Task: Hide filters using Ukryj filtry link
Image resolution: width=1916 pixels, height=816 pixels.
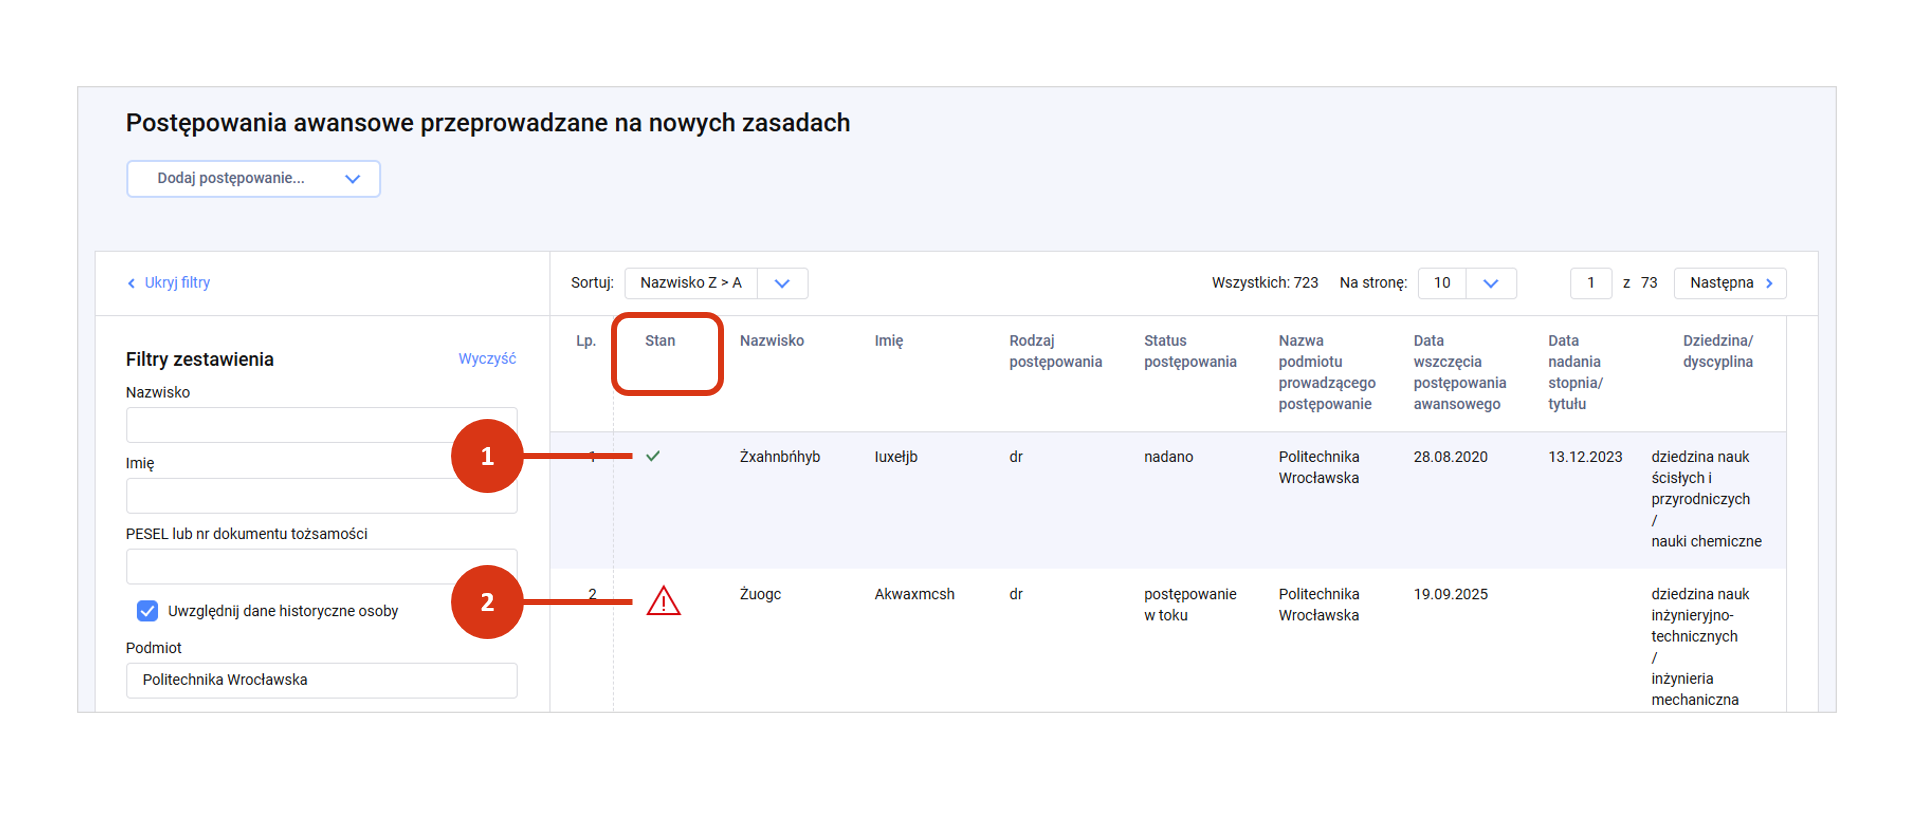Action: (x=177, y=283)
